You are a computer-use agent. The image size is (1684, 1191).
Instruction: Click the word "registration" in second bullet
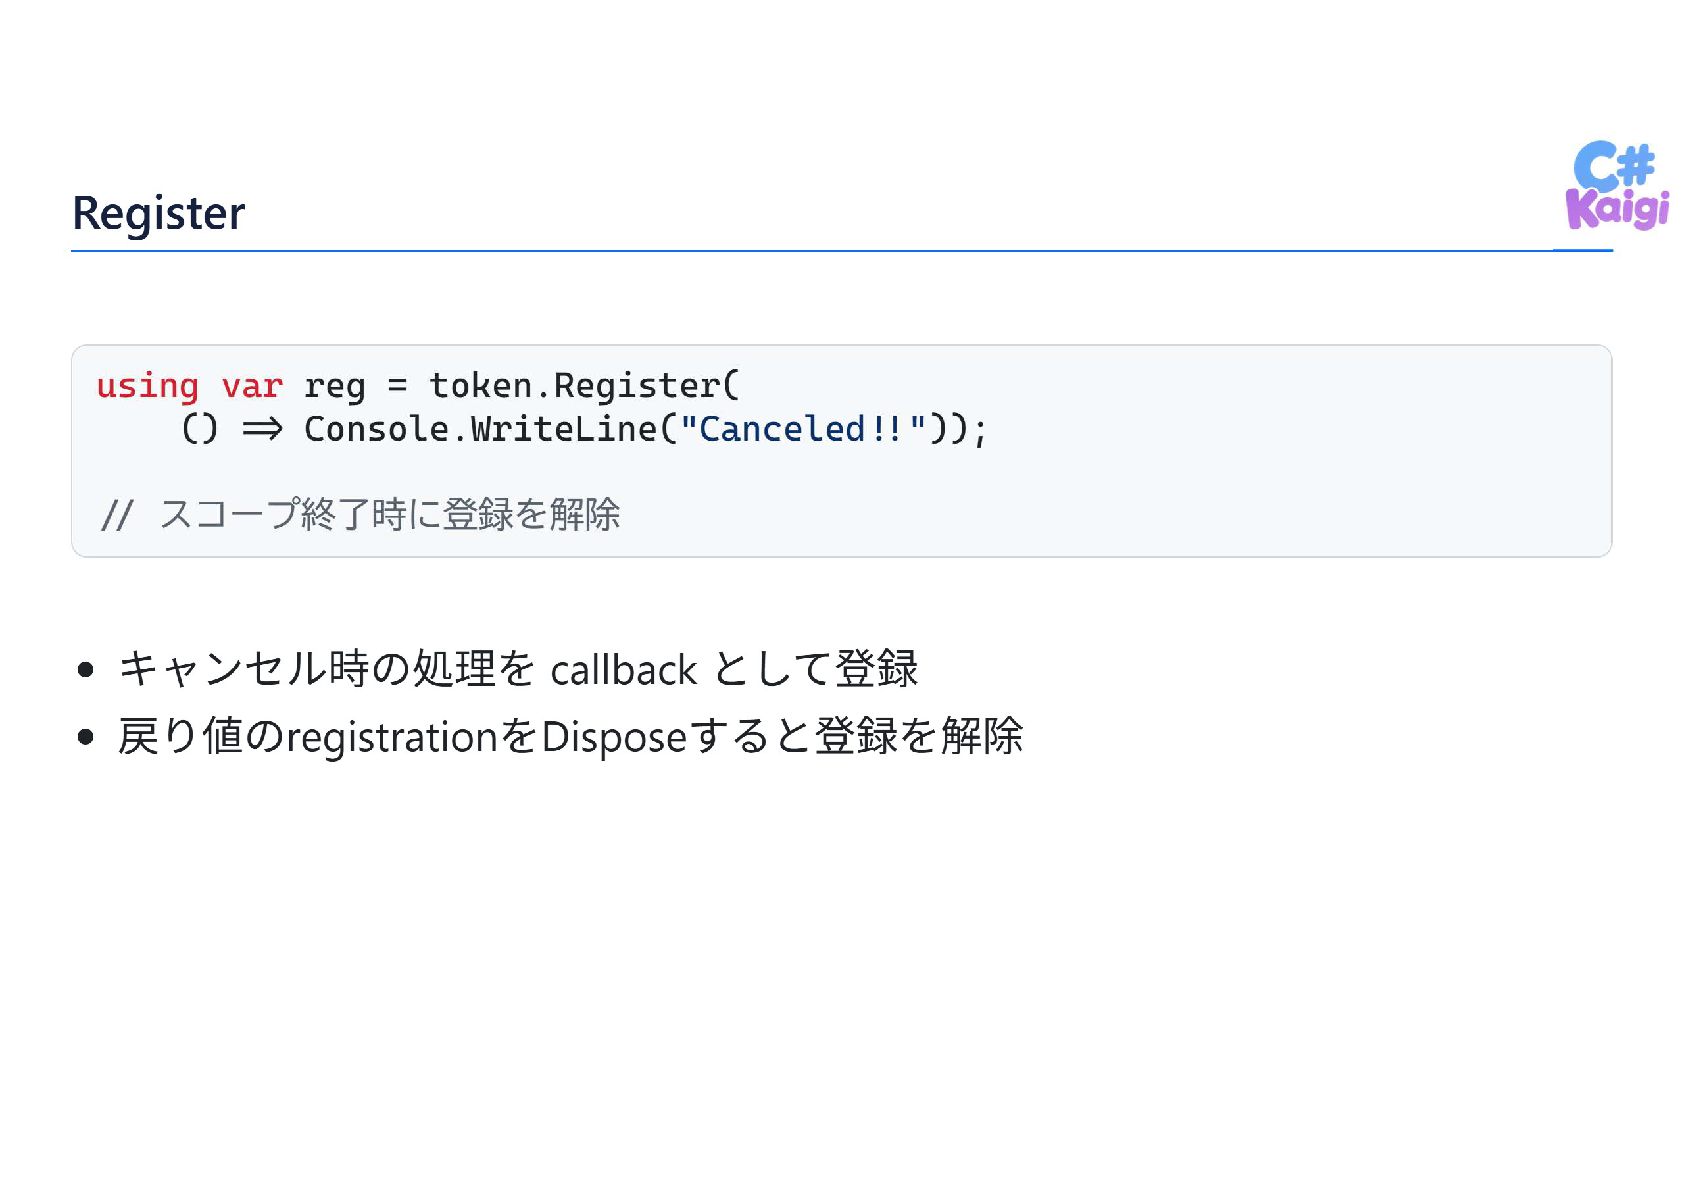tap(392, 738)
